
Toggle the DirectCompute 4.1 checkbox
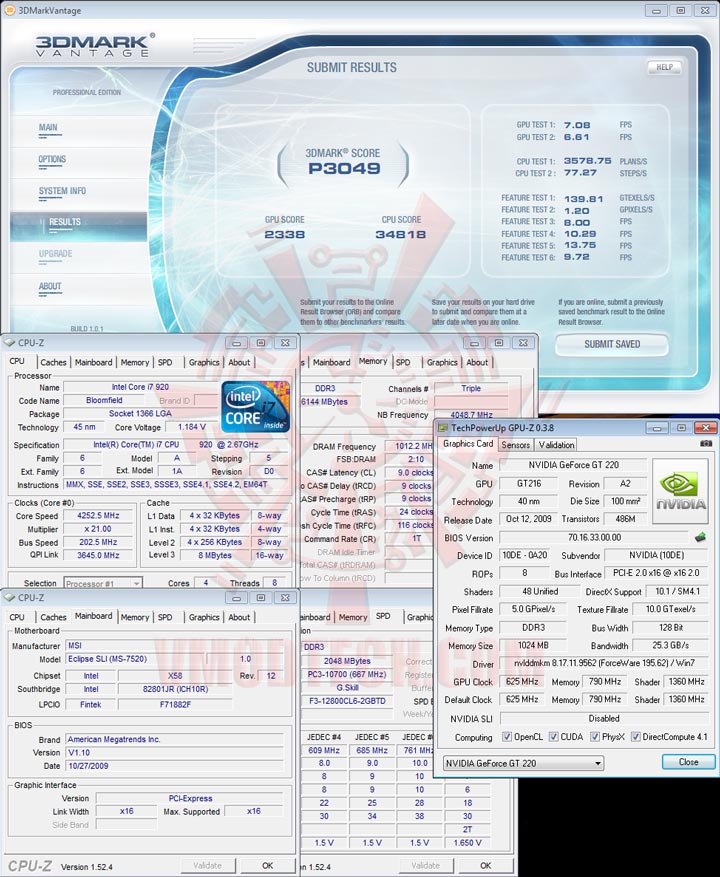pos(636,737)
